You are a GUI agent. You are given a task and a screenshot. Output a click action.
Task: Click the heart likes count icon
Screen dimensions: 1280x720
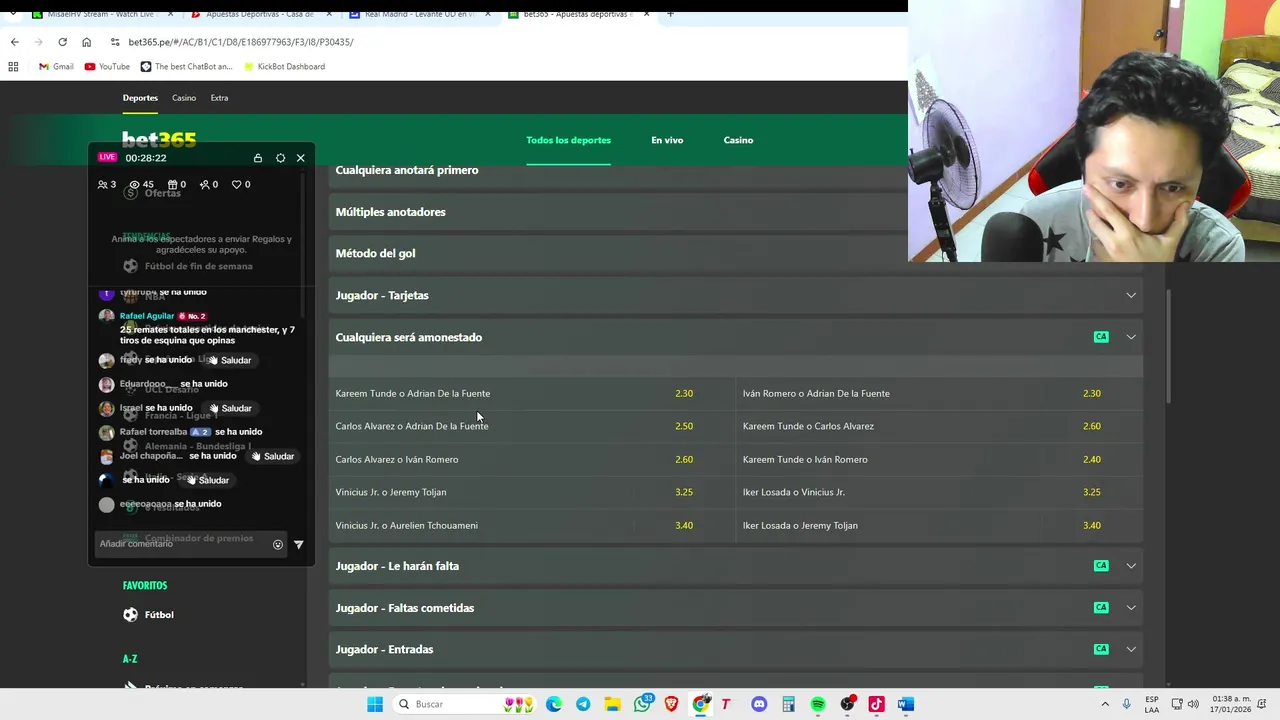(x=237, y=185)
